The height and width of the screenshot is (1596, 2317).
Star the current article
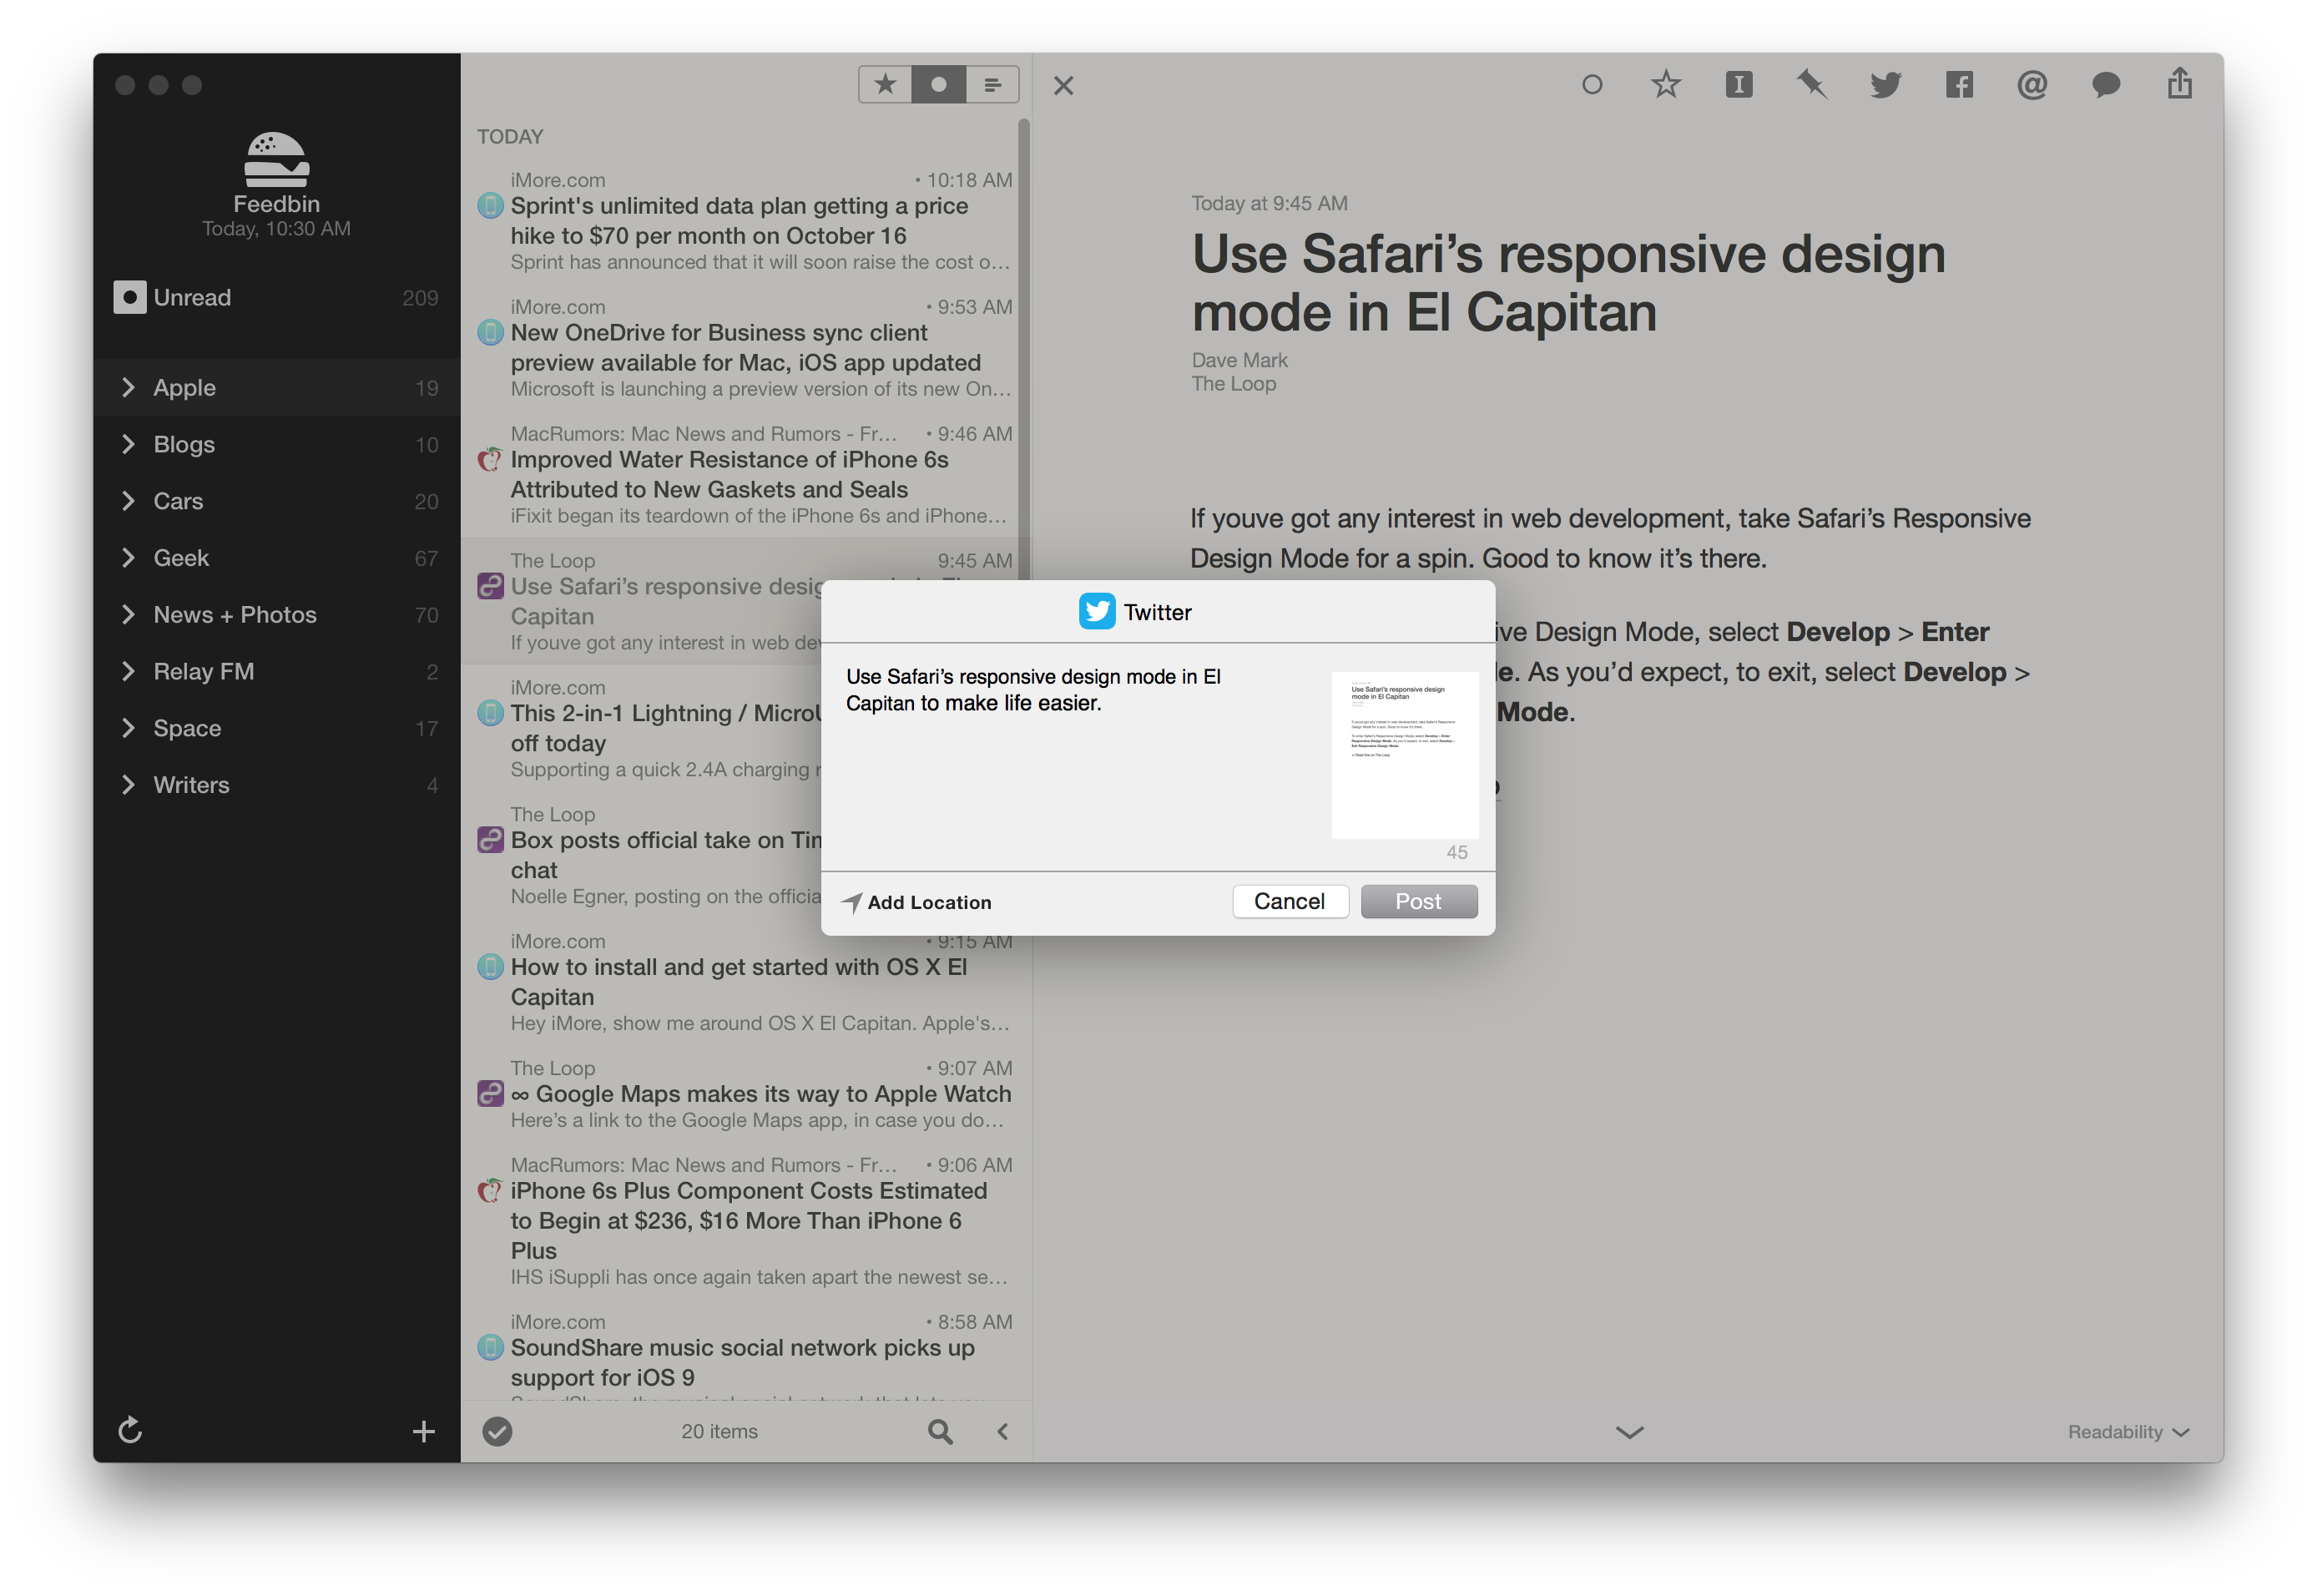[1665, 85]
